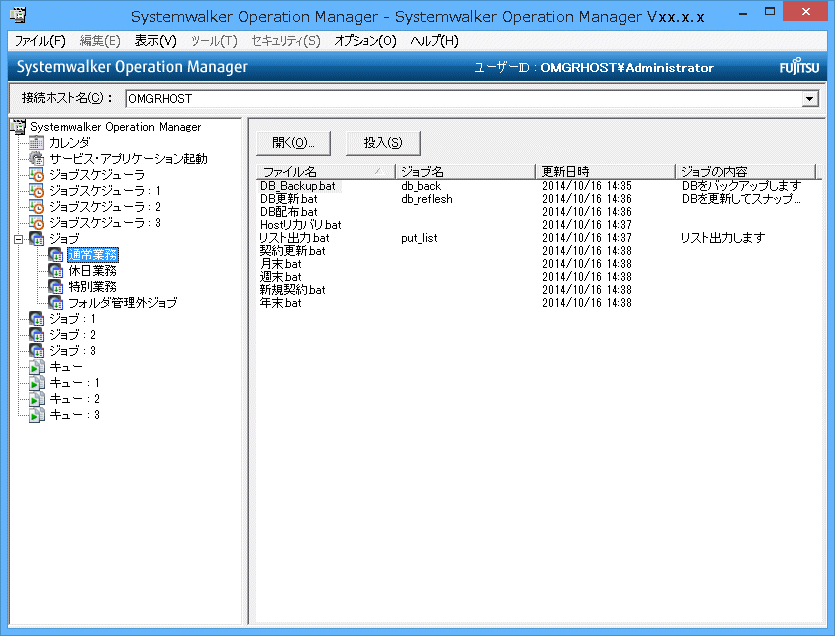Select the ジョブスケジューラ：3 tree label

(x=105, y=223)
